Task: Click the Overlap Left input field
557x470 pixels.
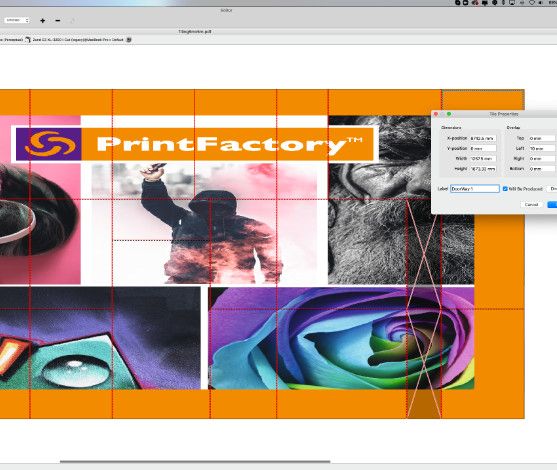Action: 542,148
